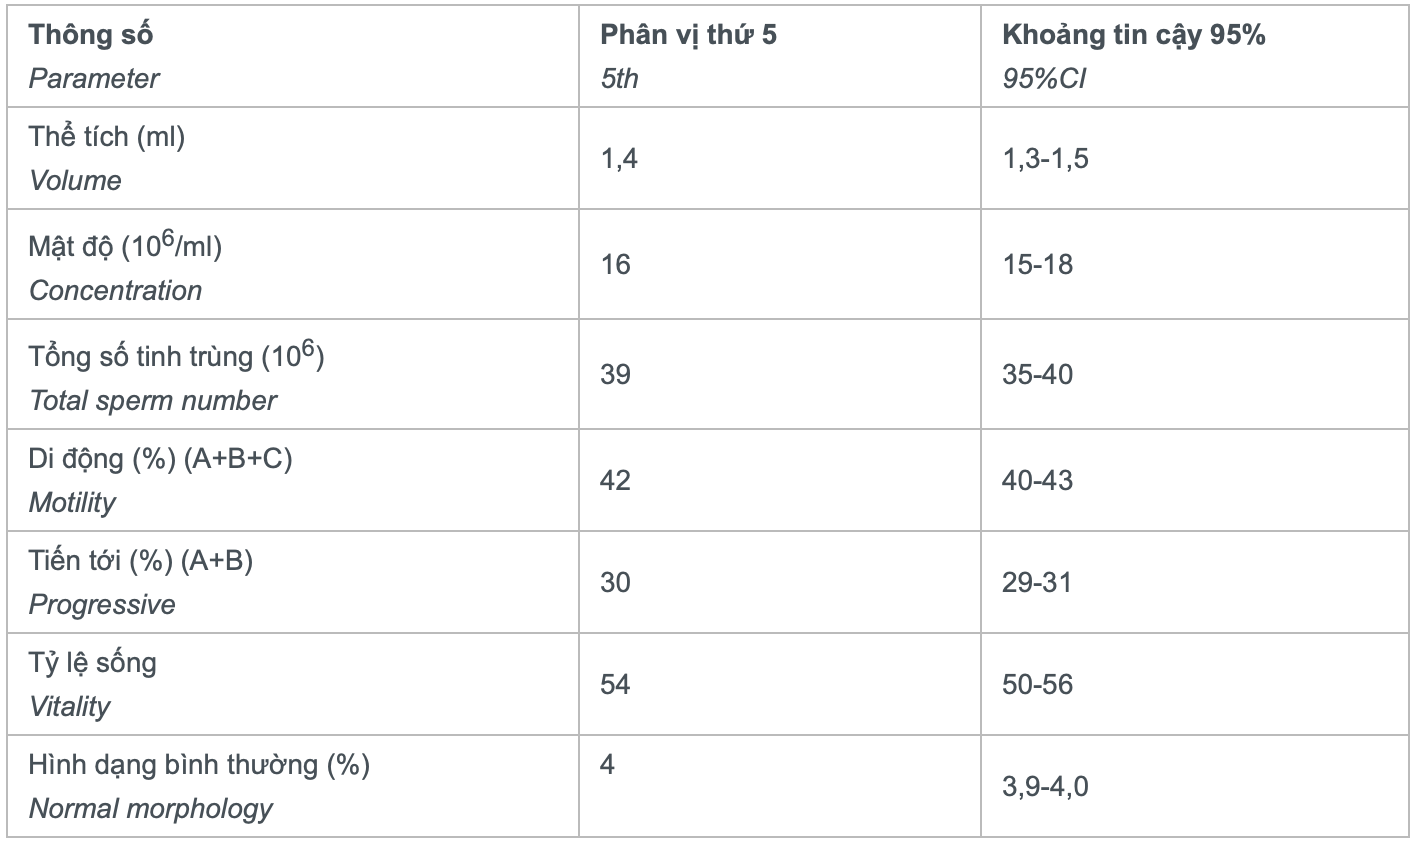Click the "Tiến tới (%) (A+B)" label
The image size is (1416, 844).
(x=140, y=560)
